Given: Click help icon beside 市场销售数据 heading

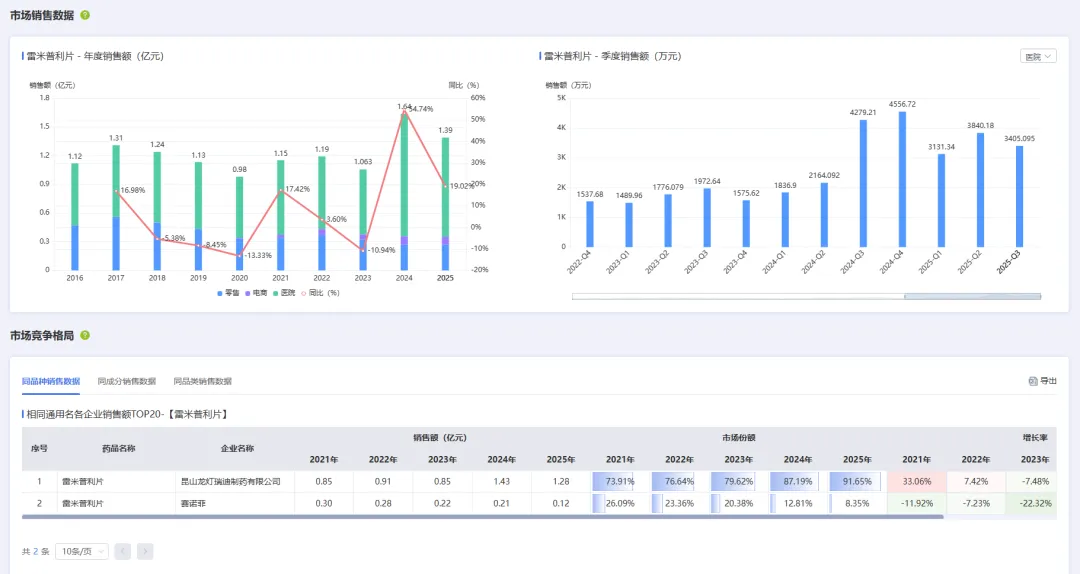Looking at the screenshot, I should 85,15.
